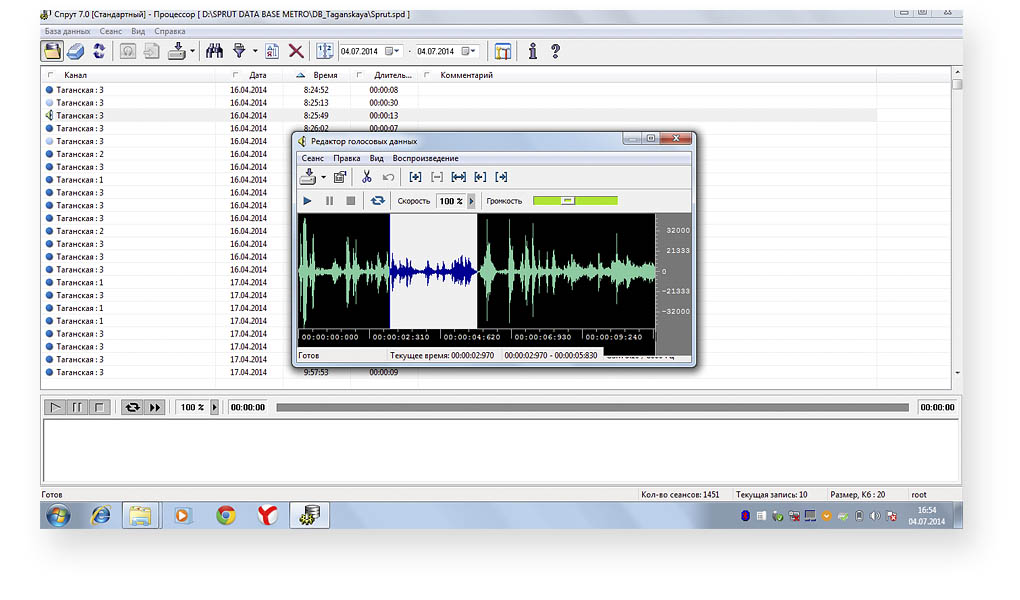Open the first date picker dropdown

tap(397, 51)
